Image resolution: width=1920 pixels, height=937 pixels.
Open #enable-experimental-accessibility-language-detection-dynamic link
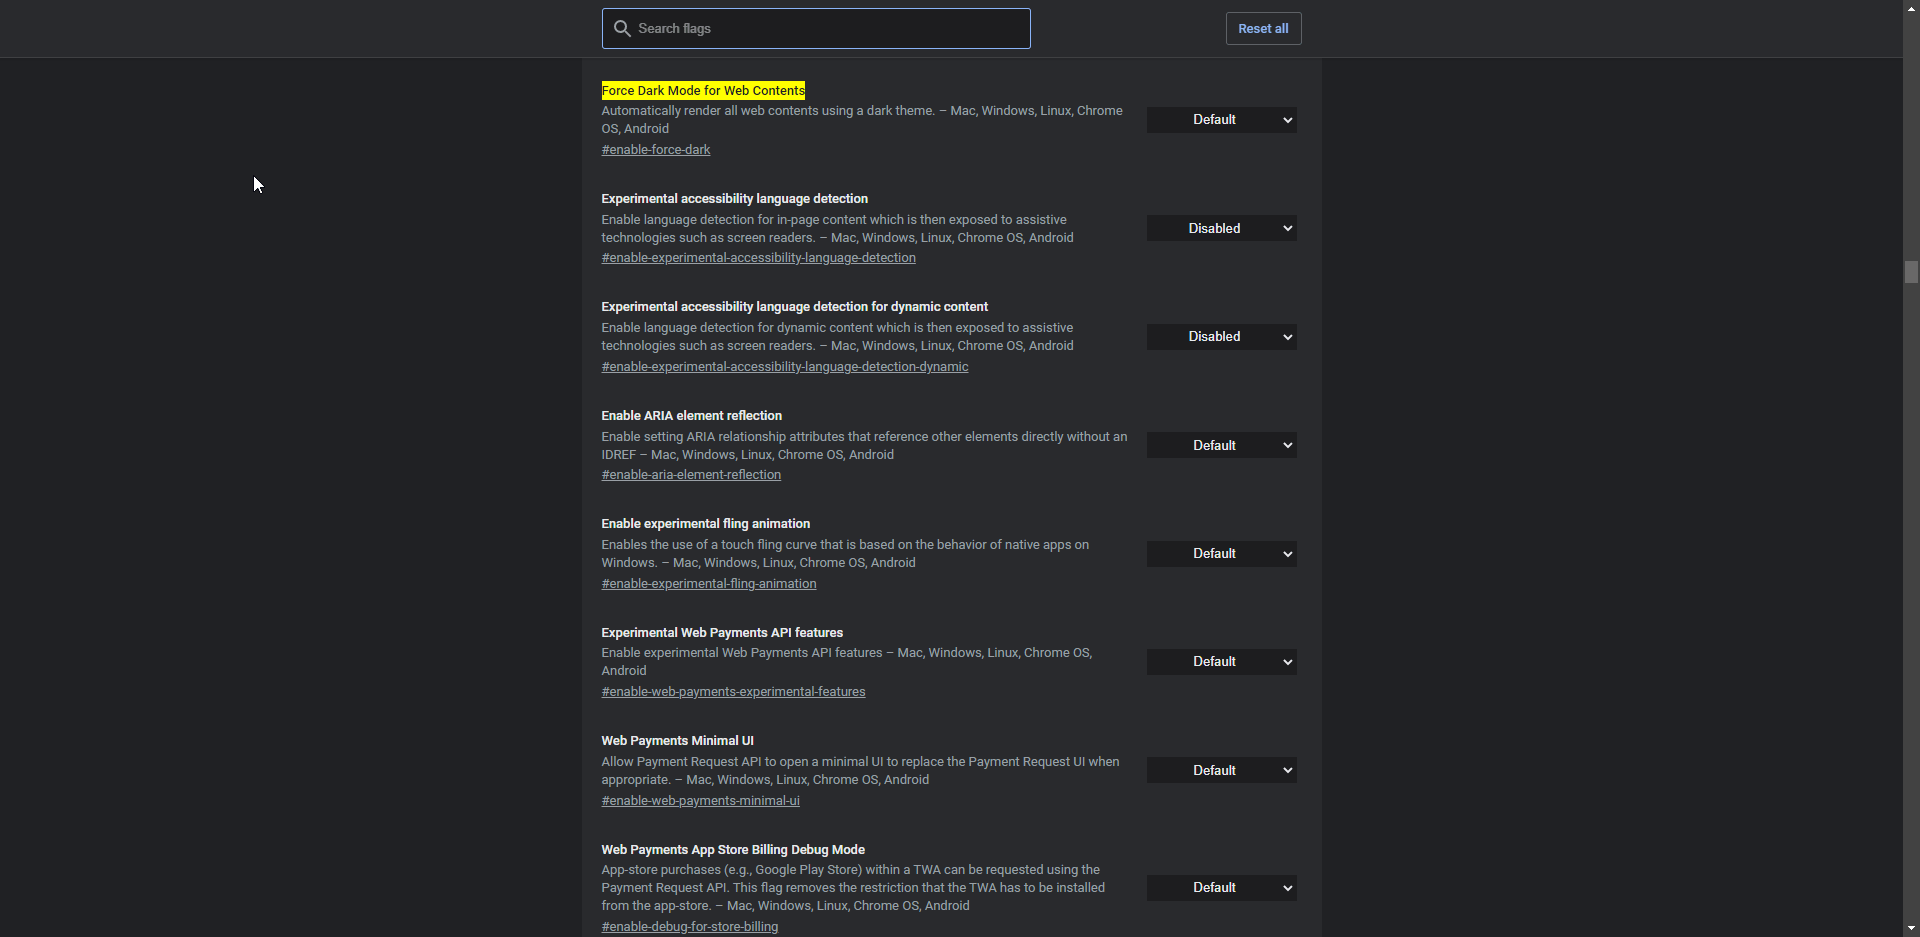click(785, 367)
